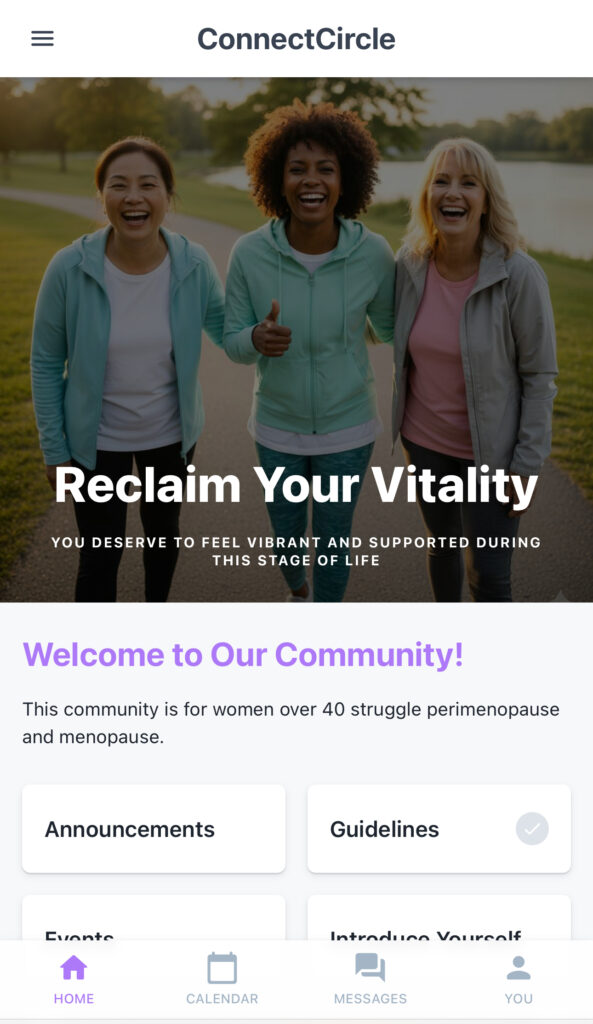Tap the community description paragraph

point(291,723)
